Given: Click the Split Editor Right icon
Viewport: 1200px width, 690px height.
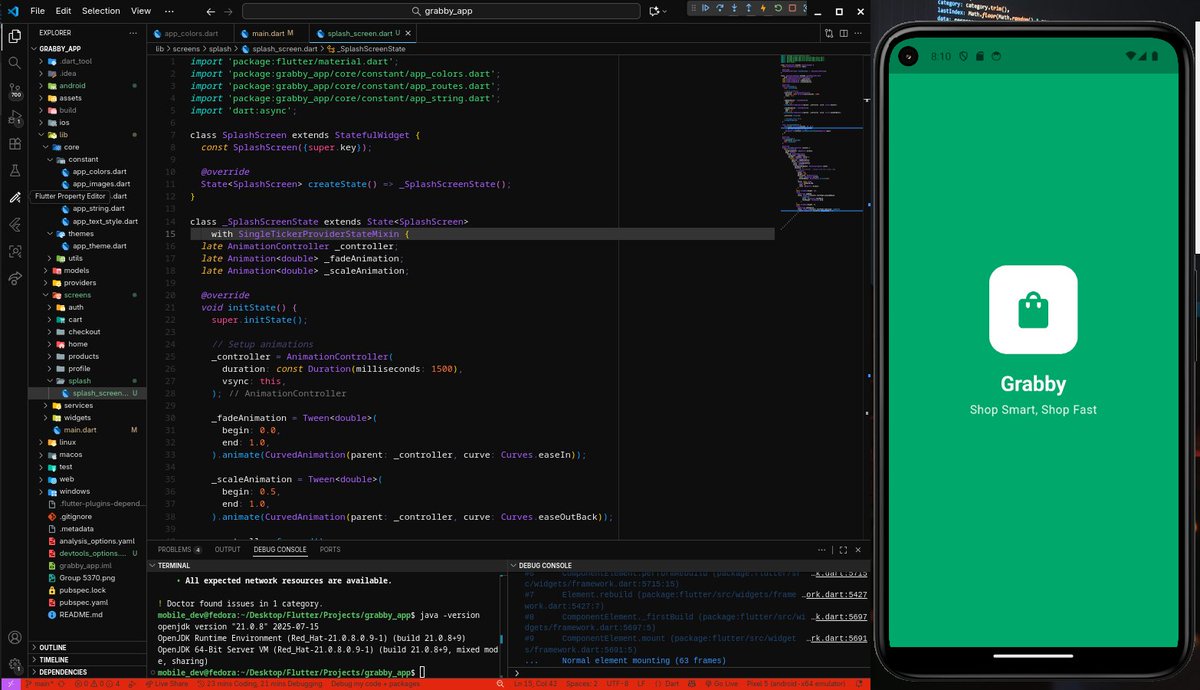Looking at the screenshot, I should (844, 33).
